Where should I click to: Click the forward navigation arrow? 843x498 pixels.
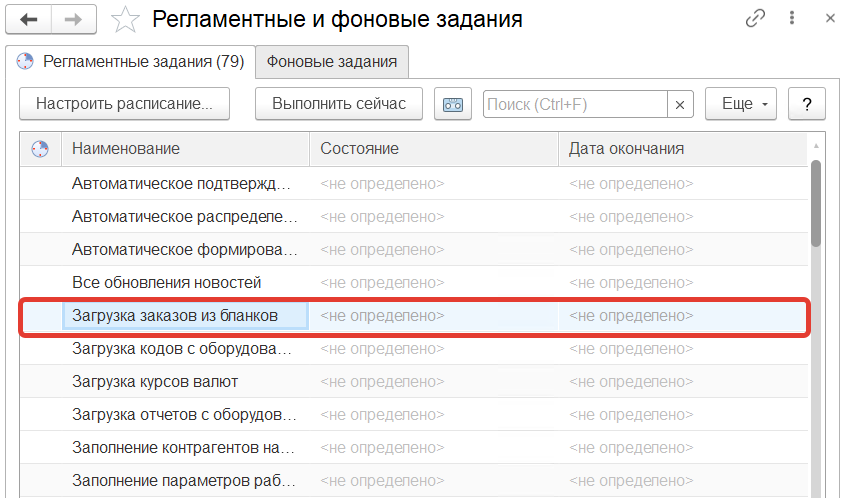pos(74,19)
